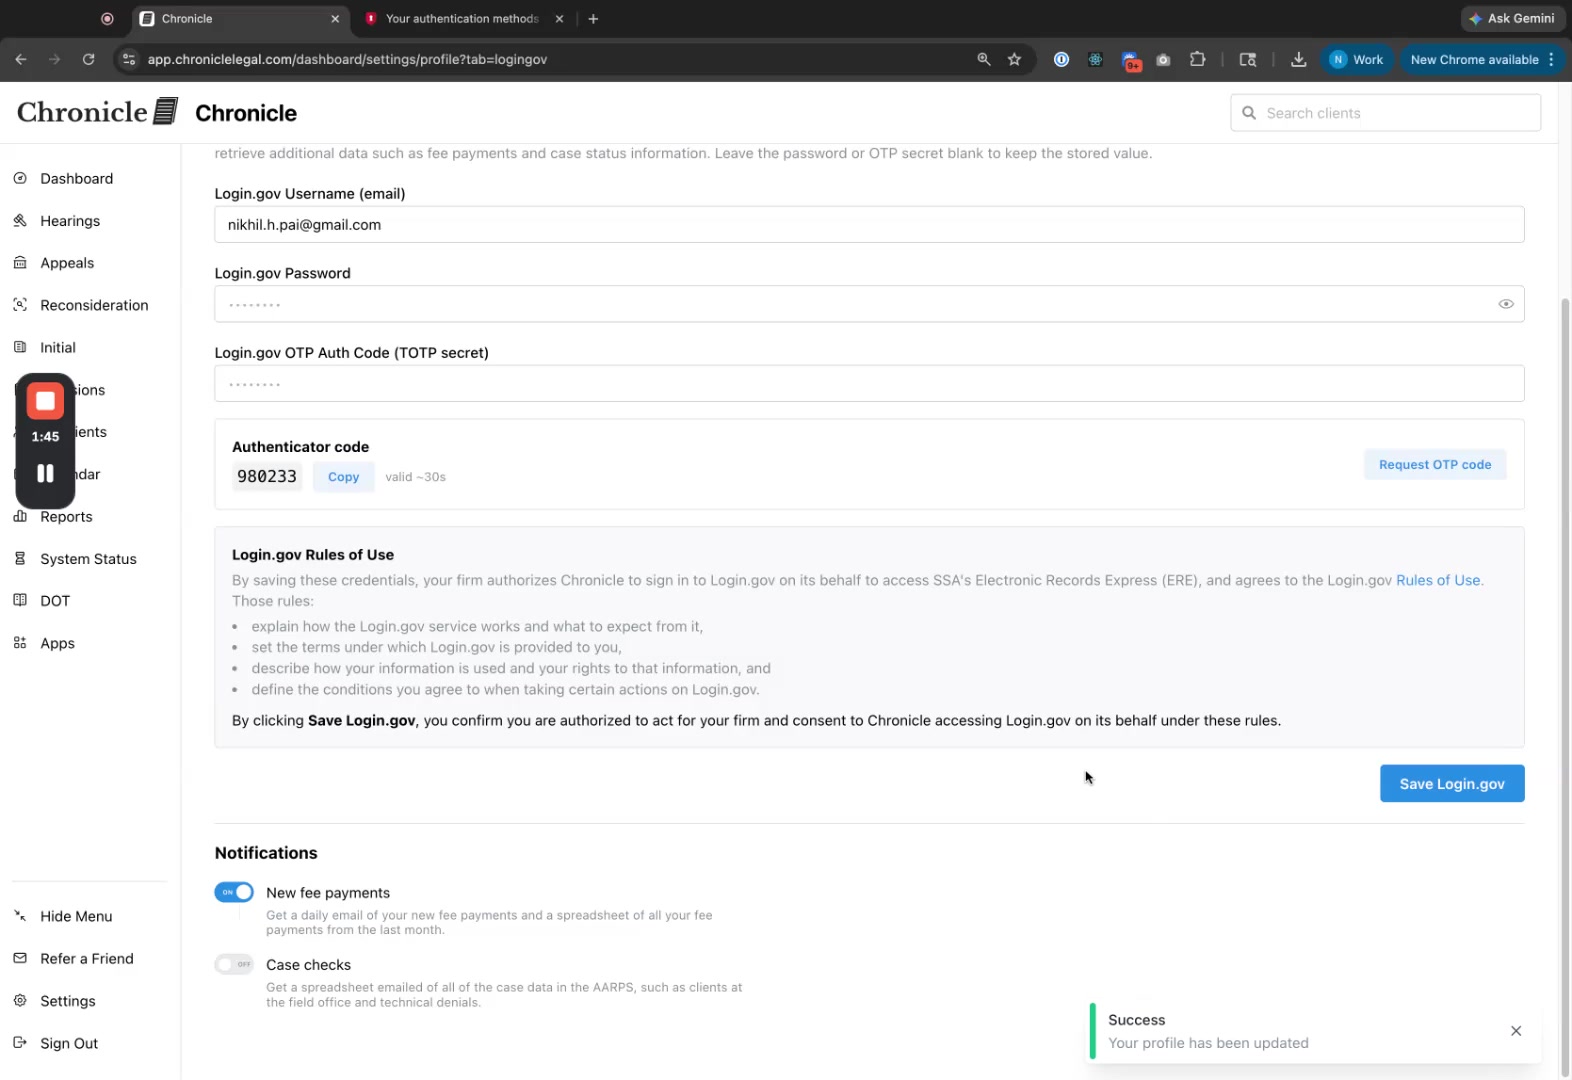Click the Chronicle logo
Viewport: 1572px width, 1080px height.
tap(97, 112)
